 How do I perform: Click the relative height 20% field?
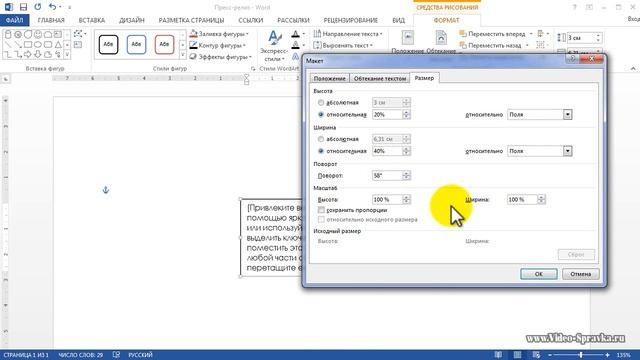[387, 115]
